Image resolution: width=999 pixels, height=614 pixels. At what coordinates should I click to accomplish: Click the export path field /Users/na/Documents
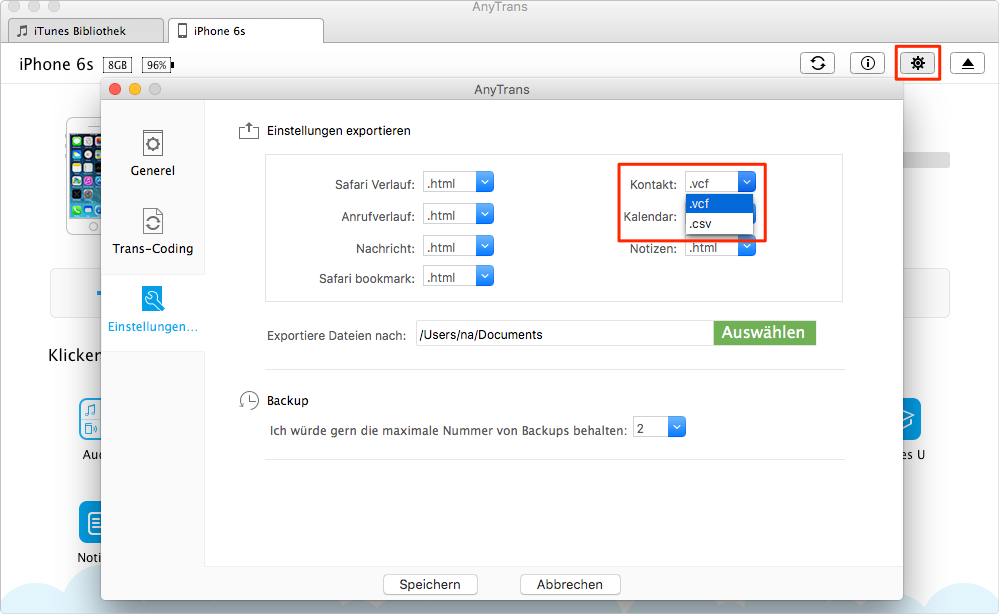click(x=564, y=334)
